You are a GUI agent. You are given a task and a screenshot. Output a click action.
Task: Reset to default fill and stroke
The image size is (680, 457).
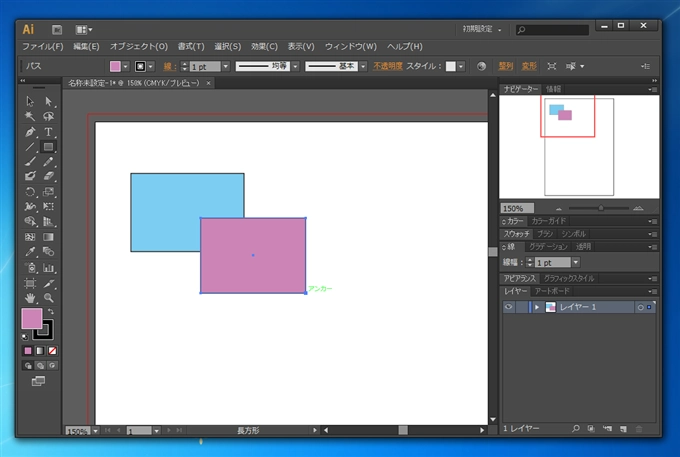[25, 337]
